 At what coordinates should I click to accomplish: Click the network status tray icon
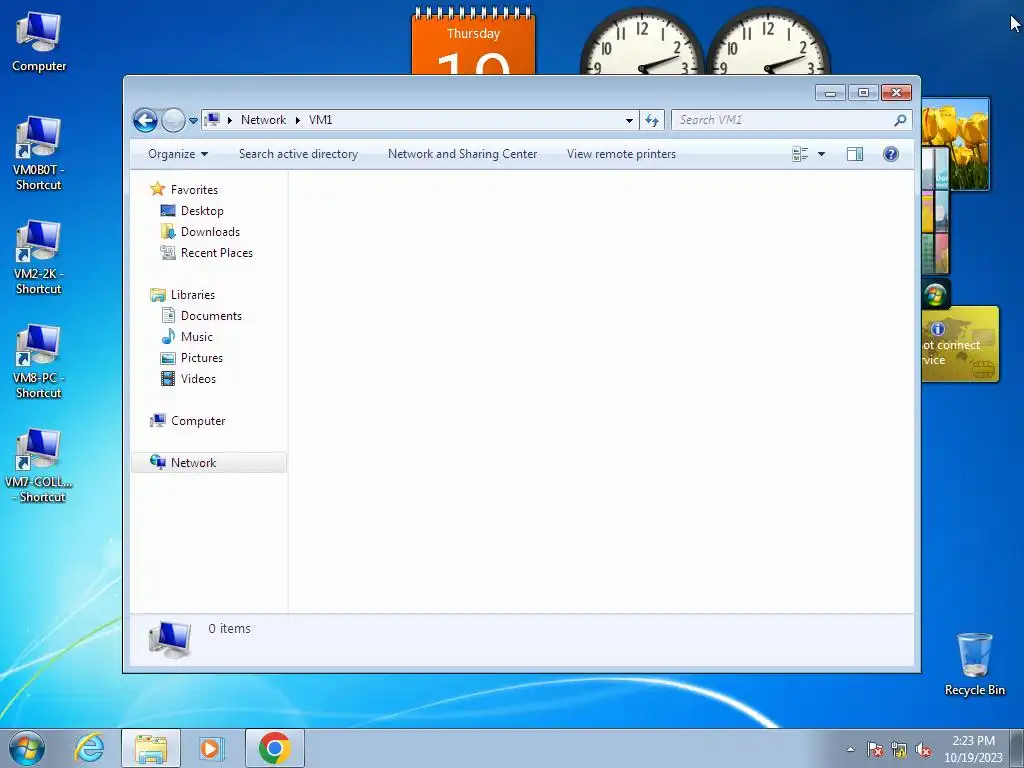tap(899, 750)
